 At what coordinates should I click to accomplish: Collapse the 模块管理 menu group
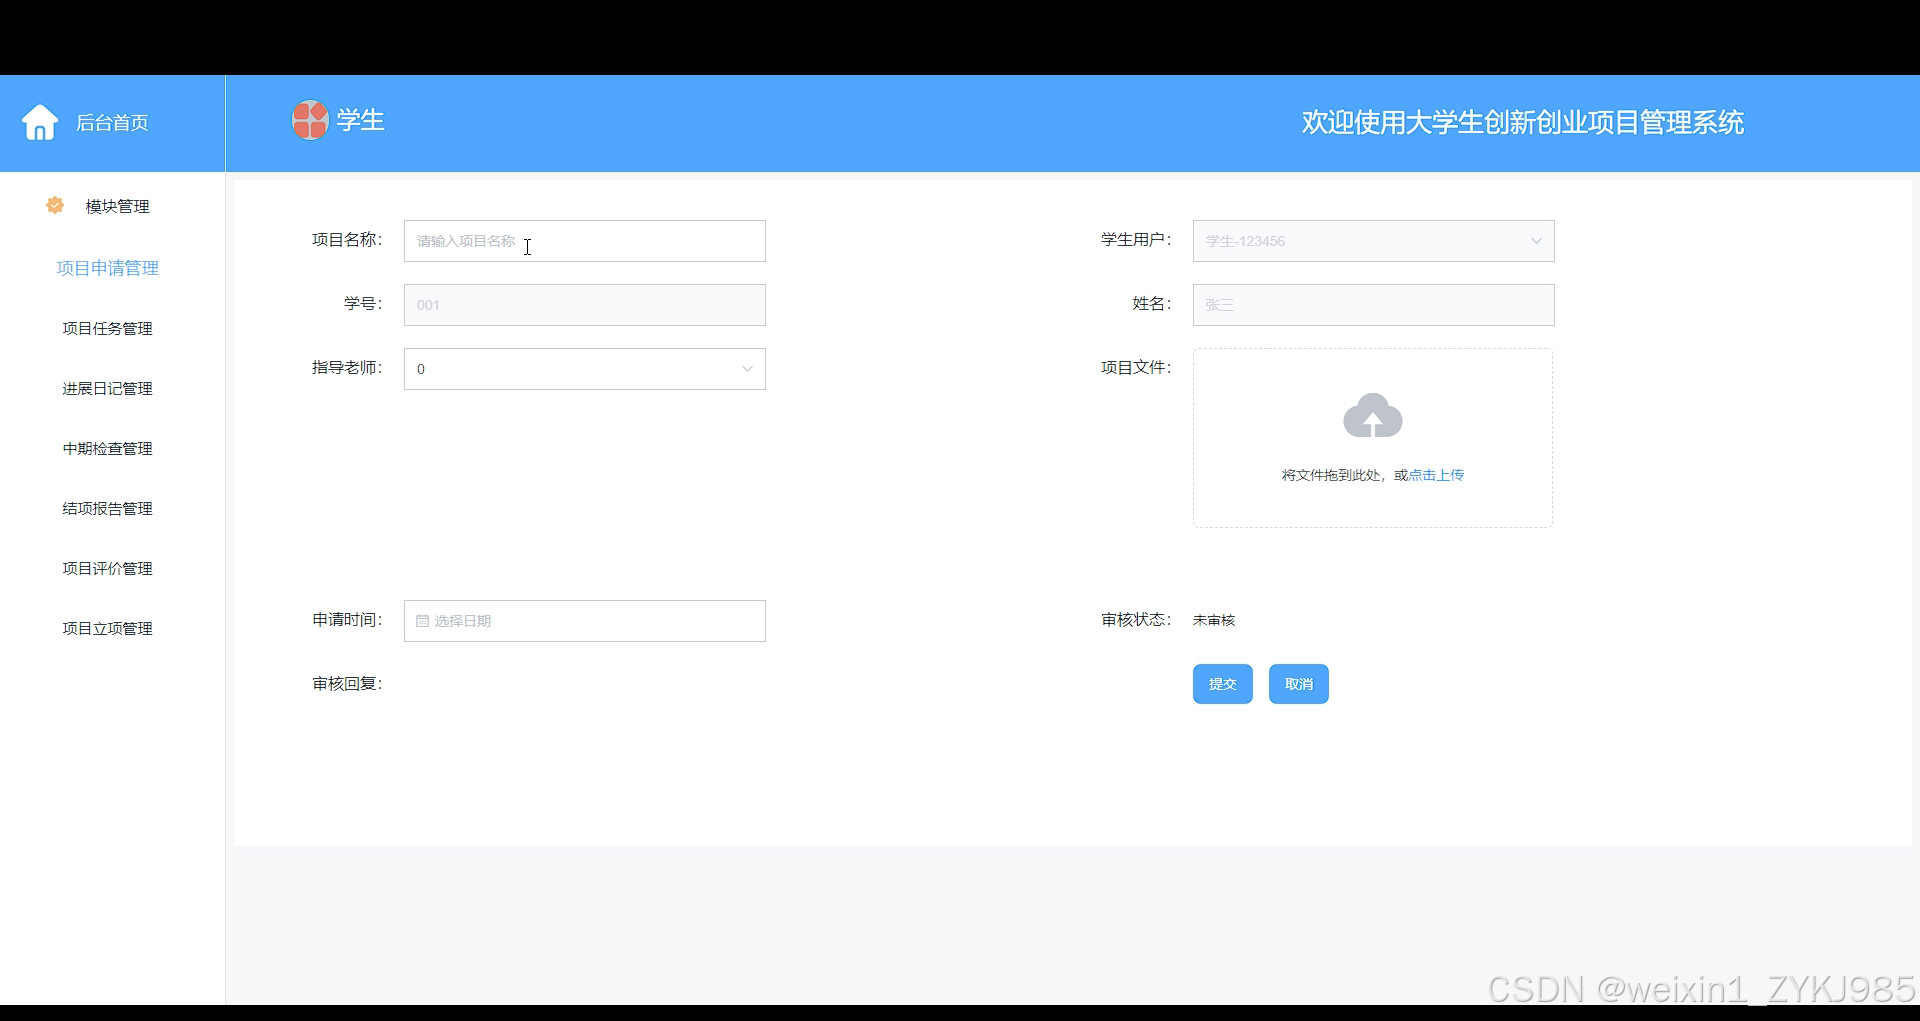(x=117, y=206)
